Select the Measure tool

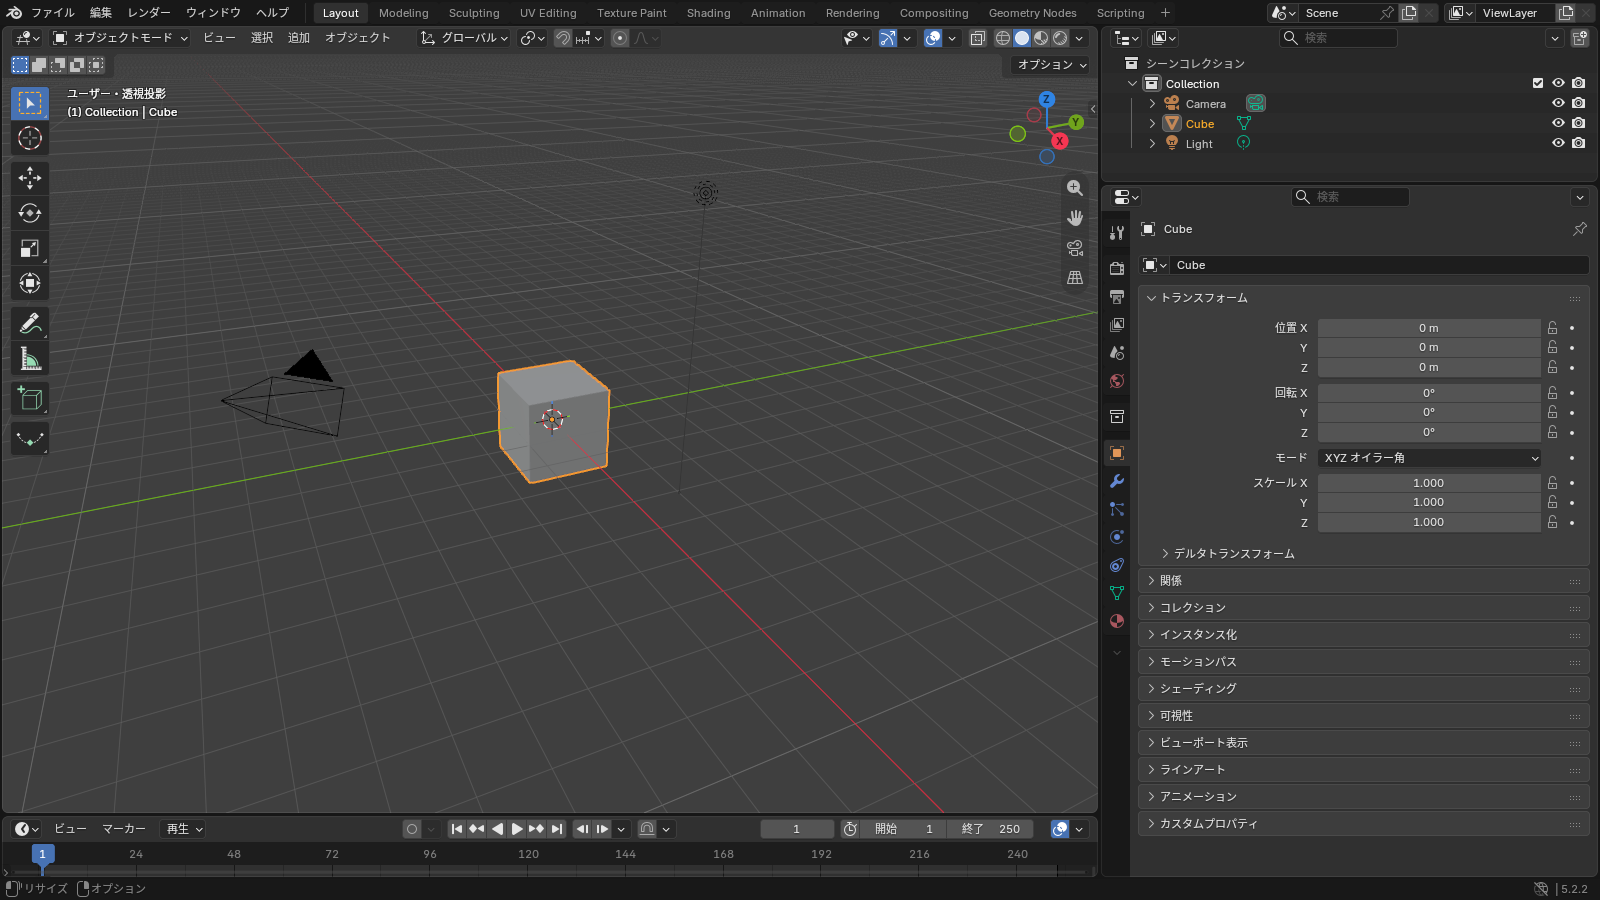[30, 359]
